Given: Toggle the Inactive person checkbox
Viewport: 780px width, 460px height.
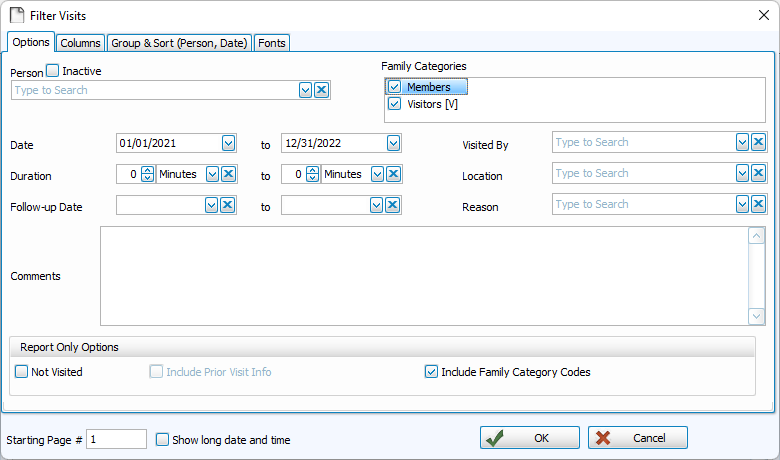Looking at the screenshot, I should [53, 71].
